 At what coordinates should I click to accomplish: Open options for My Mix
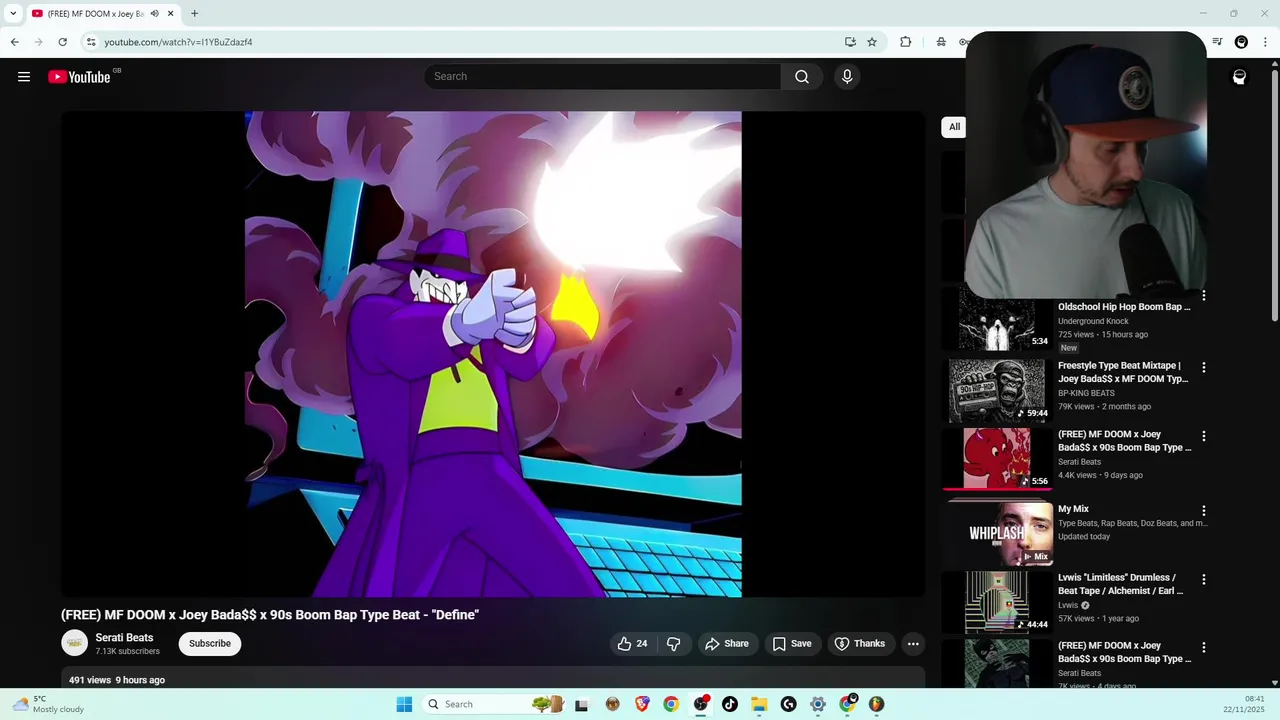pos(1204,511)
